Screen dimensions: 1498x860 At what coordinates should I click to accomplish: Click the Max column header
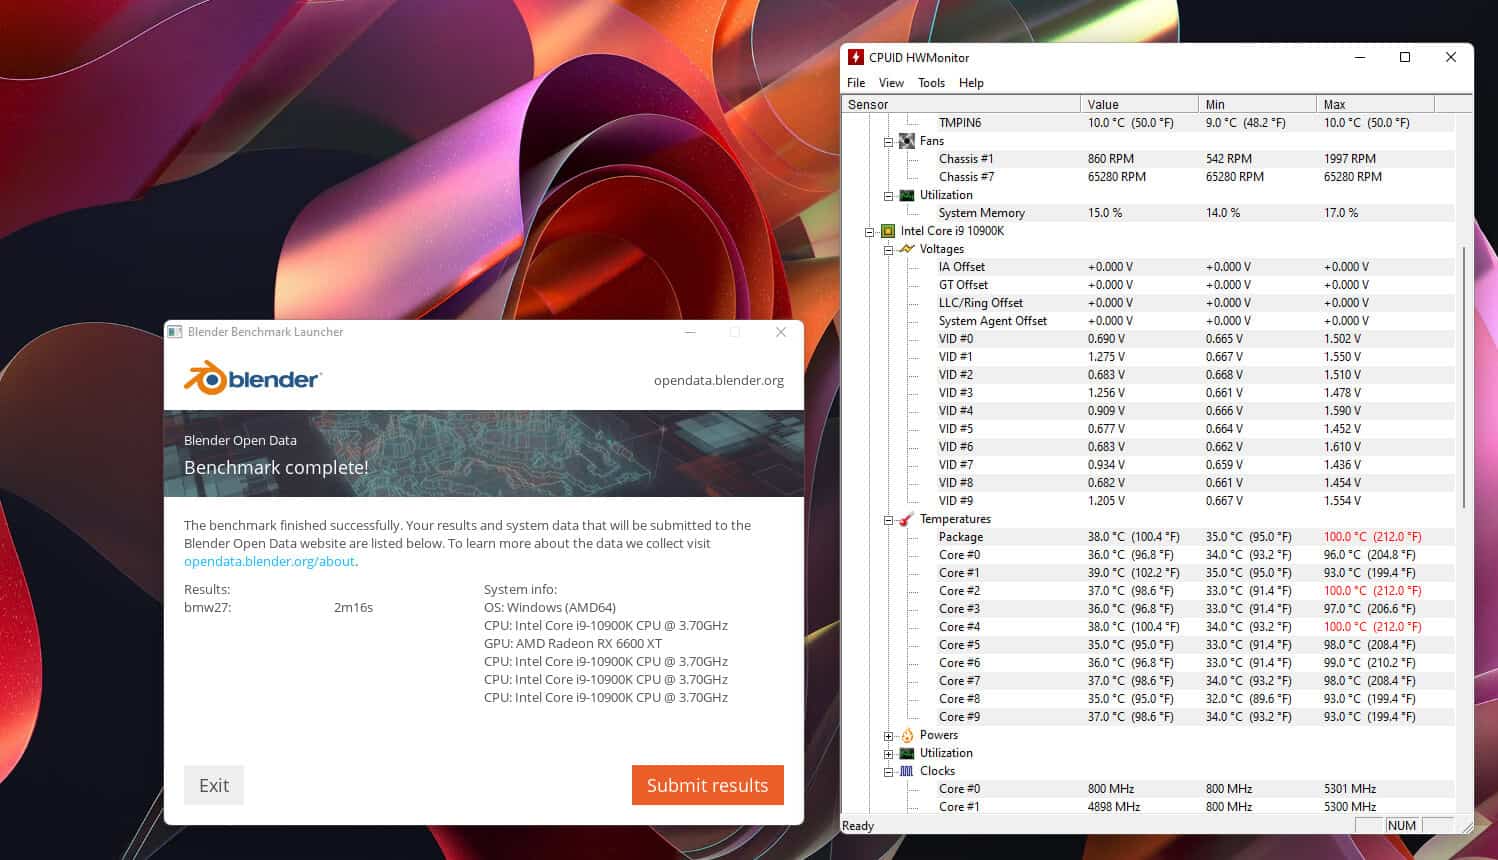(1375, 104)
